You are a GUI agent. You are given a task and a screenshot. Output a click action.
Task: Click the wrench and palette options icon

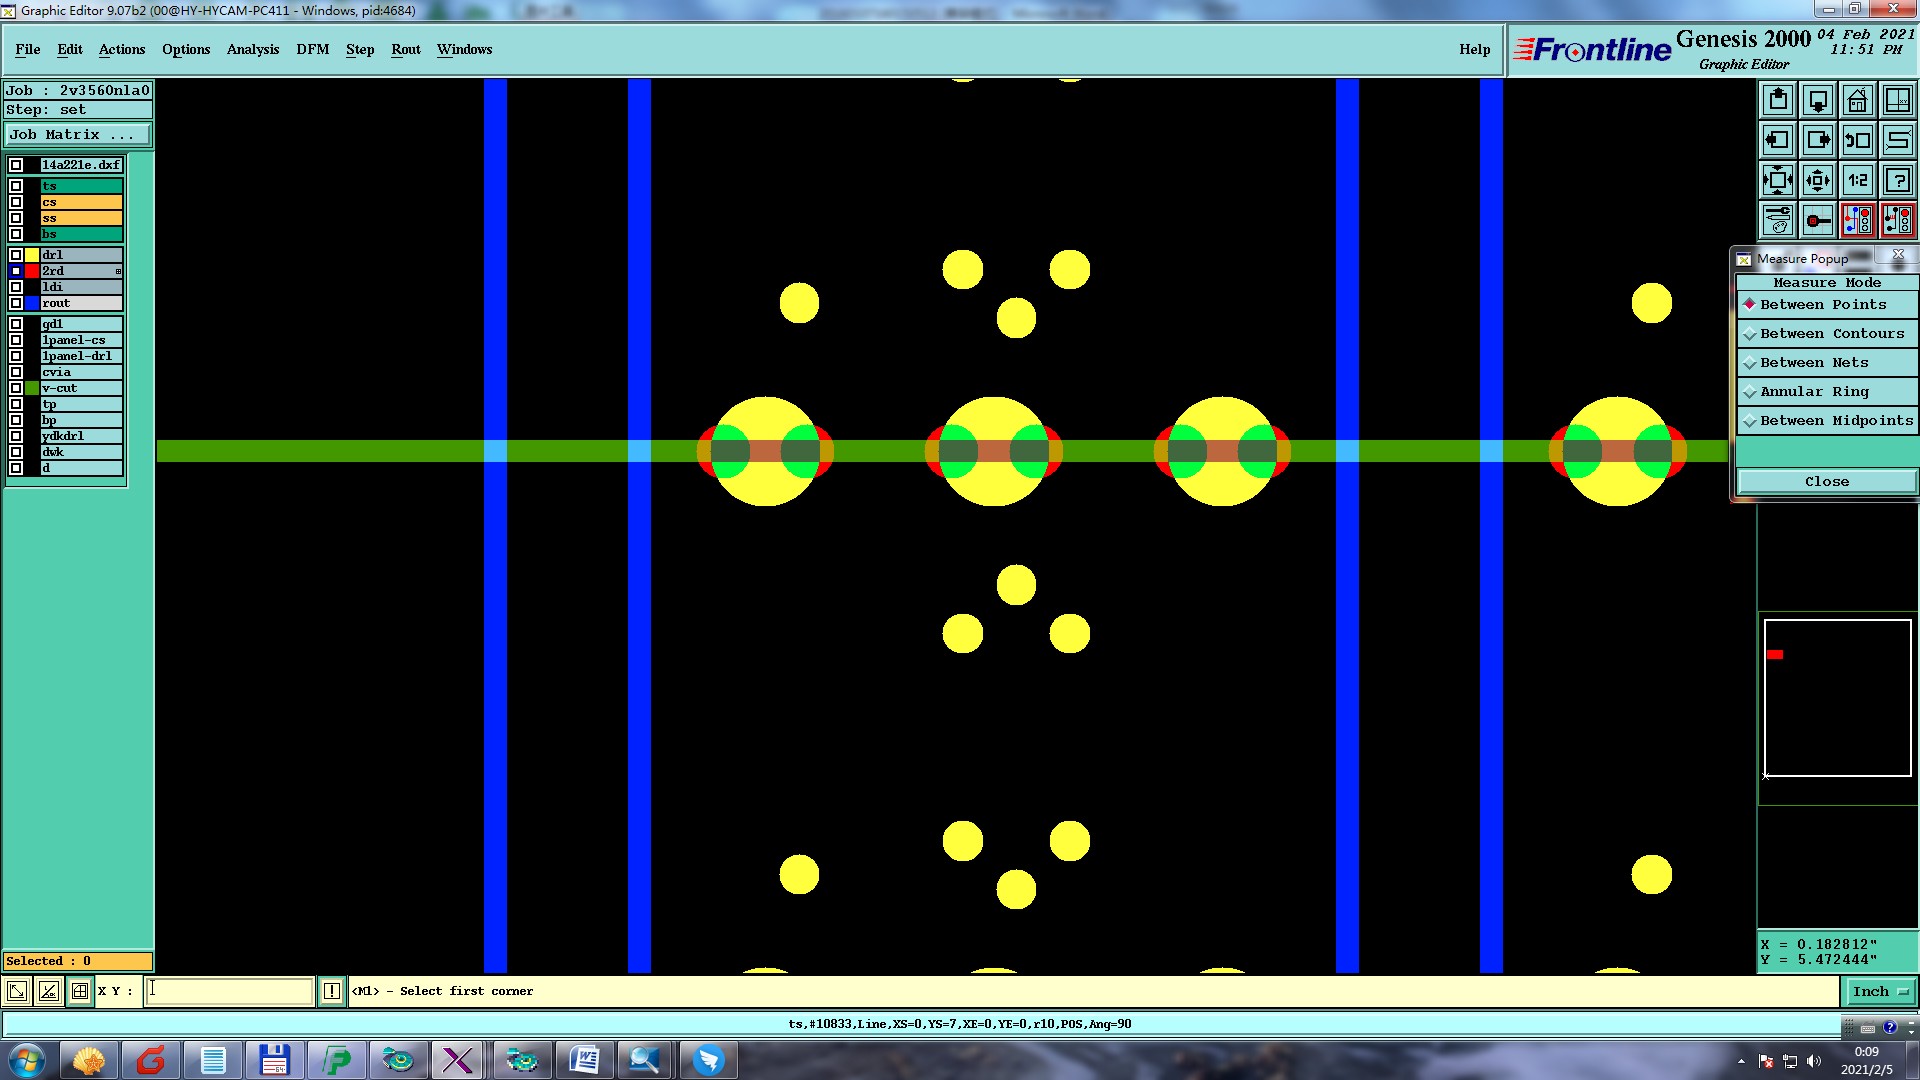click(x=1777, y=220)
